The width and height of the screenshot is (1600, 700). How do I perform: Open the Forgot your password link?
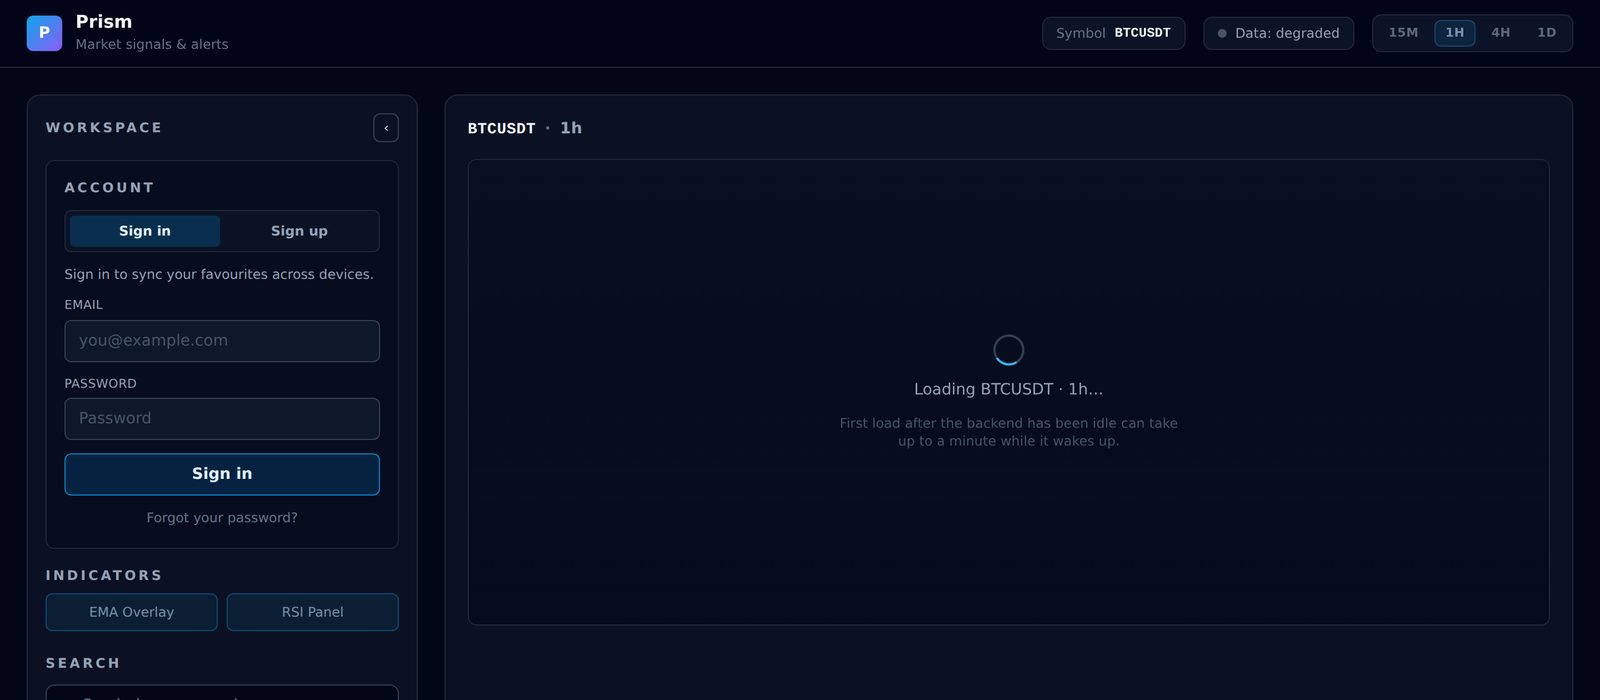pos(222,518)
